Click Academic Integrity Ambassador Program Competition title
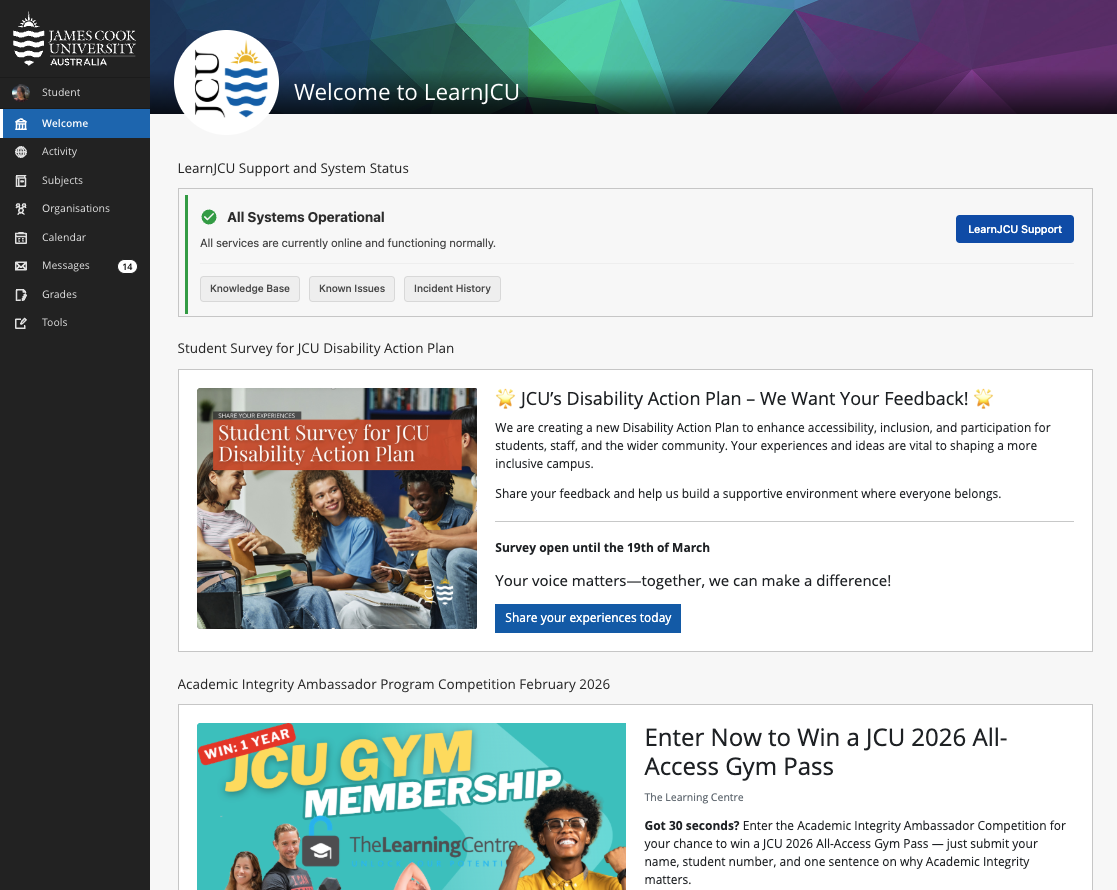The width and height of the screenshot is (1117, 890). click(x=394, y=684)
